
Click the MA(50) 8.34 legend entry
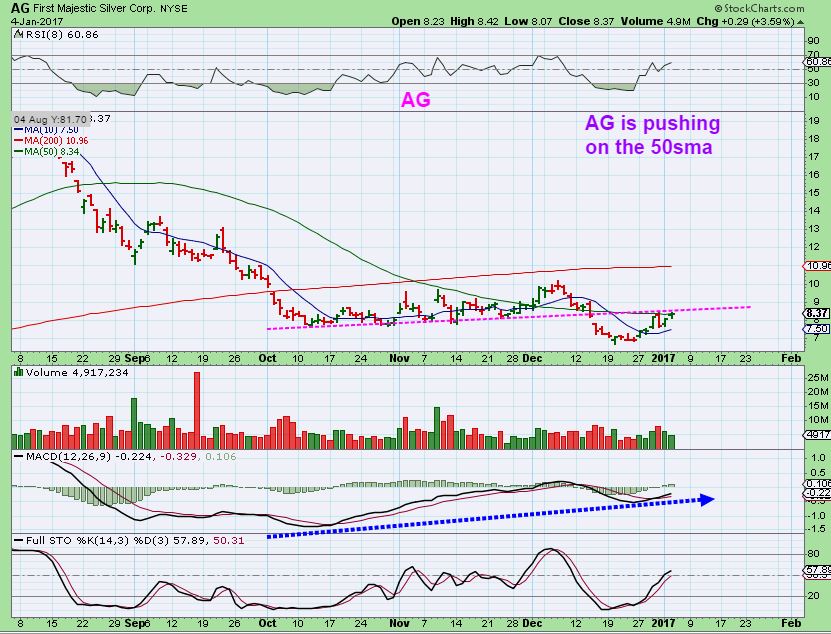46,152
